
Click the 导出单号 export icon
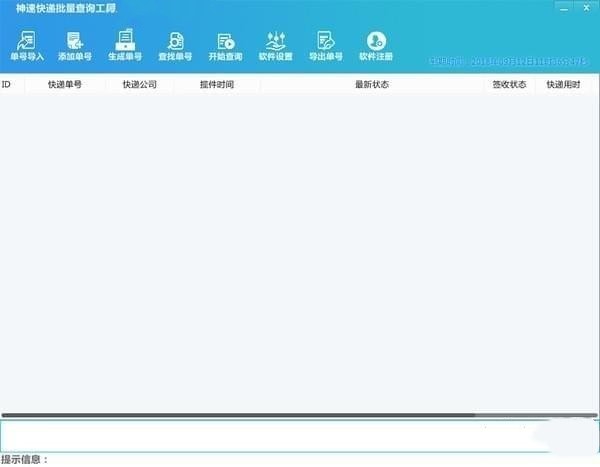click(326, 43)
